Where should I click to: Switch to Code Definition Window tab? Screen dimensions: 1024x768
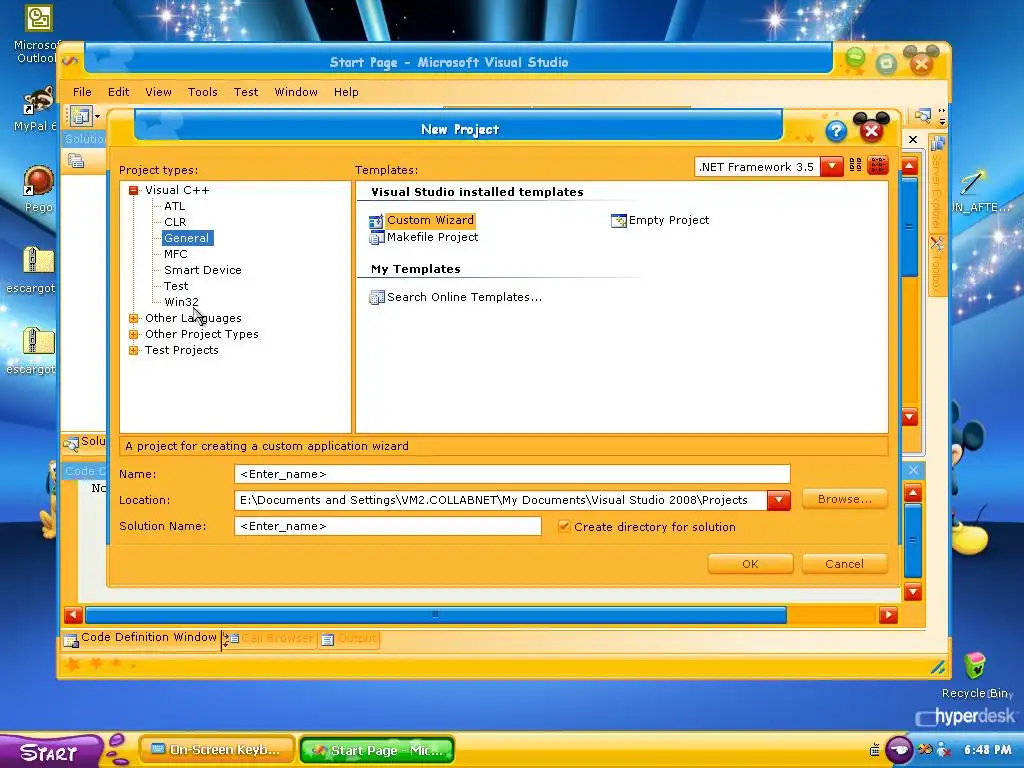click(141, 638)
